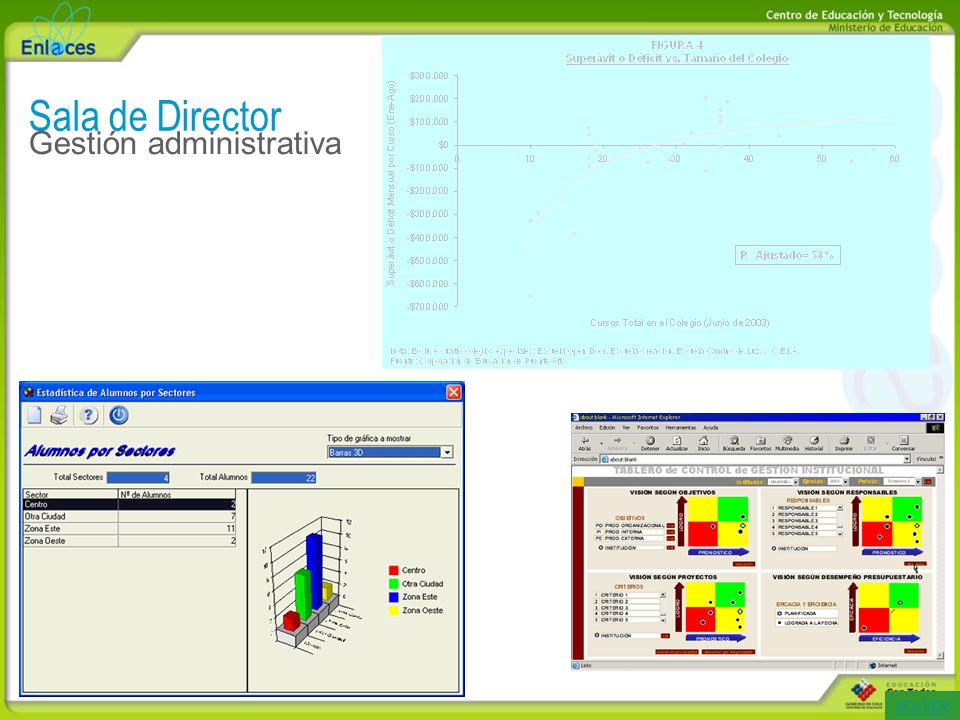The image size is (960, 720).
Task: Select the Zona Oeste table row
Action: point(129,541)
